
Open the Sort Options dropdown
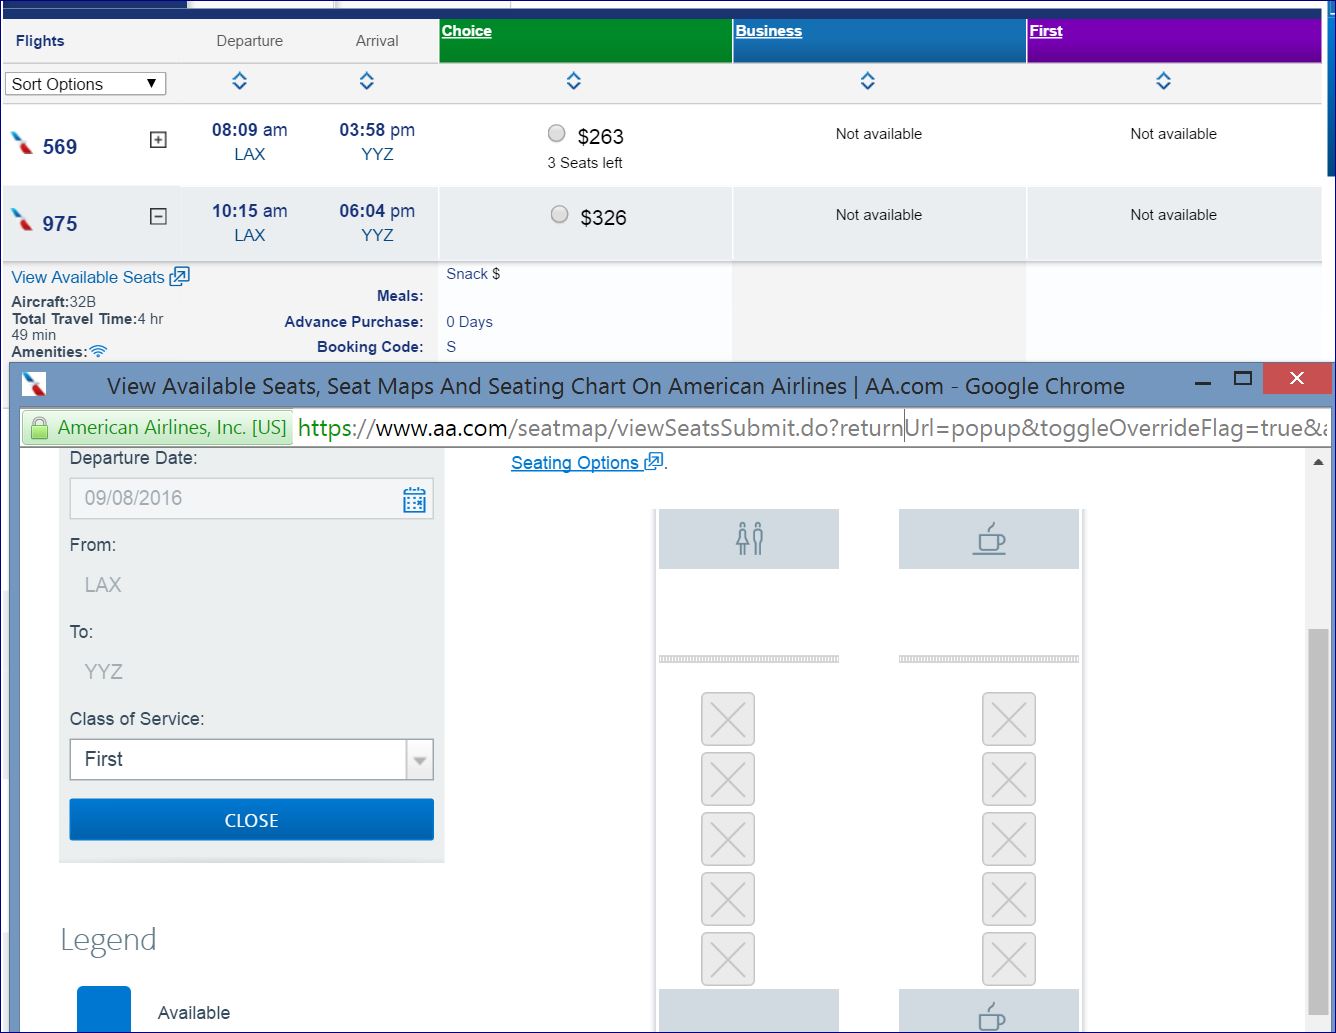85,84
